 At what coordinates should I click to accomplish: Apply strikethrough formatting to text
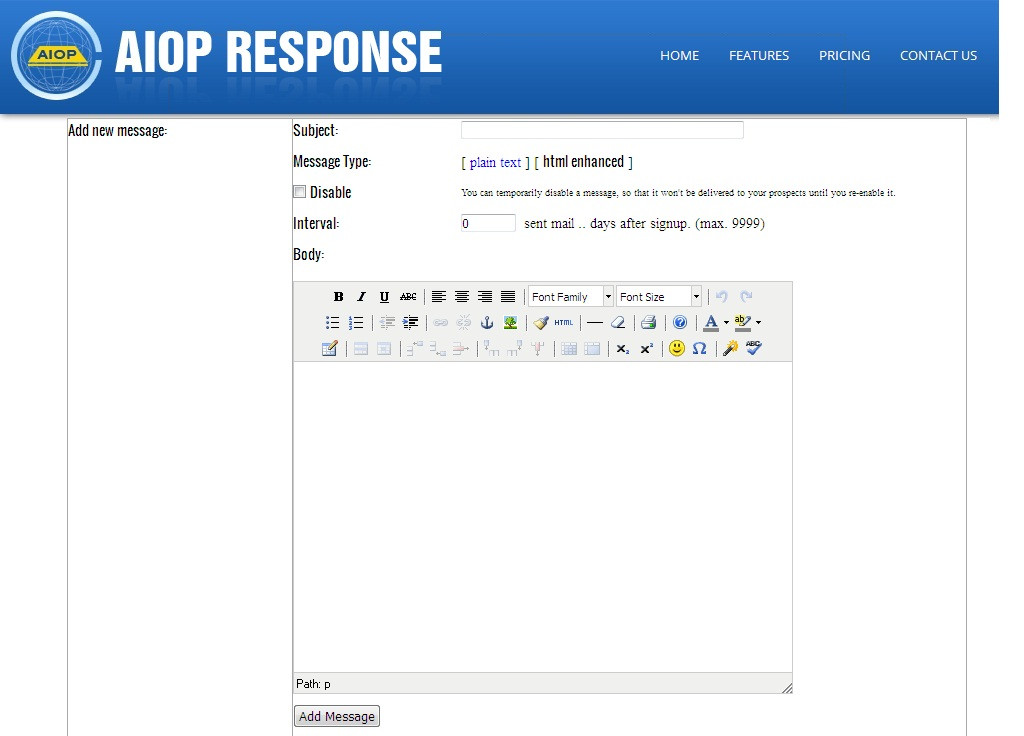coord(408,296)
